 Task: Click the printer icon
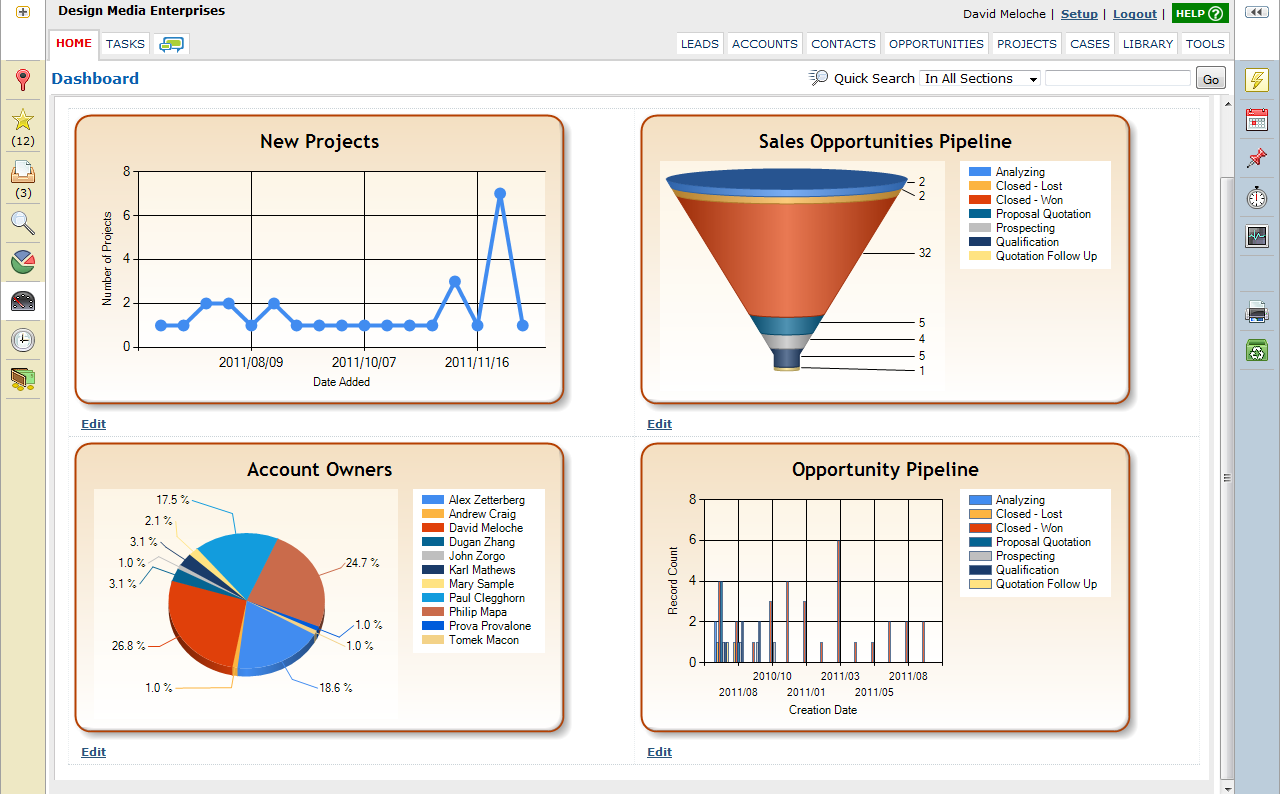(1257, 312)
